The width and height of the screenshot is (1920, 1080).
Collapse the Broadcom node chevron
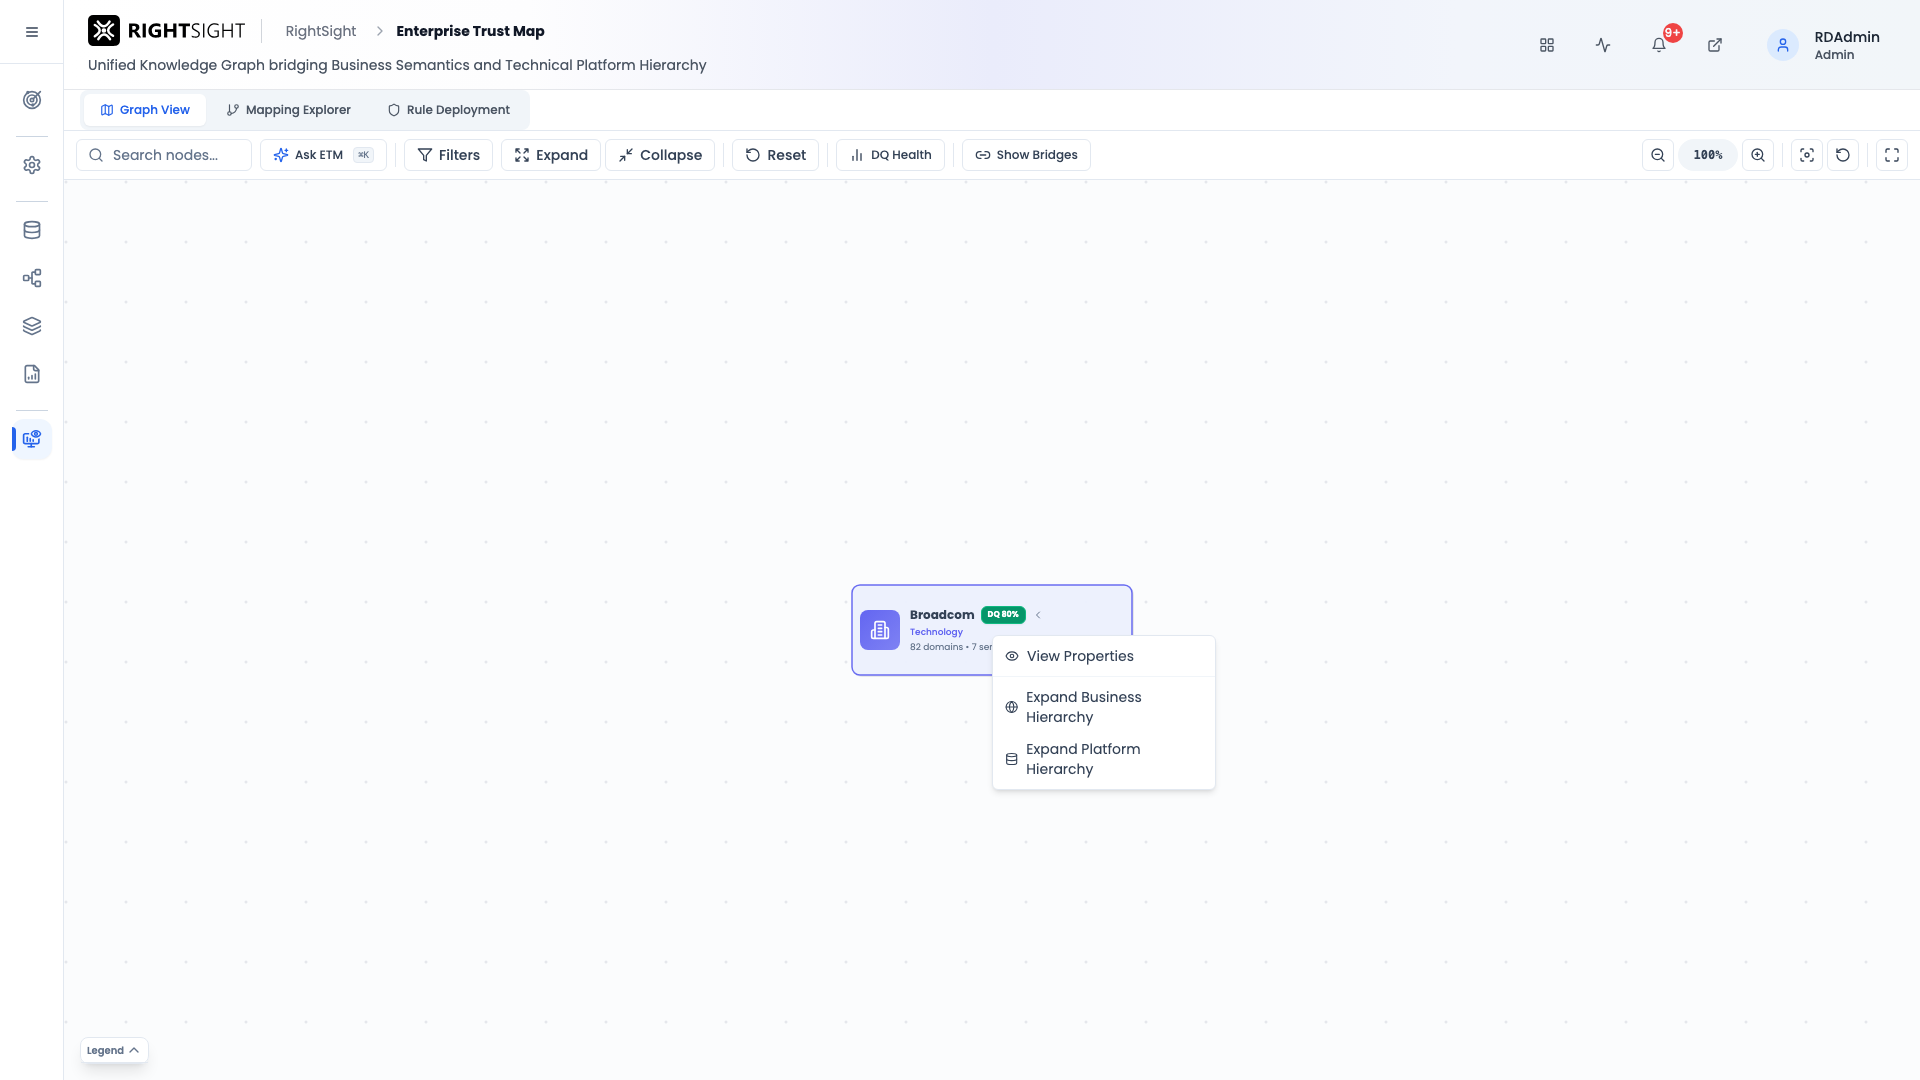[x=1038, y=615]
